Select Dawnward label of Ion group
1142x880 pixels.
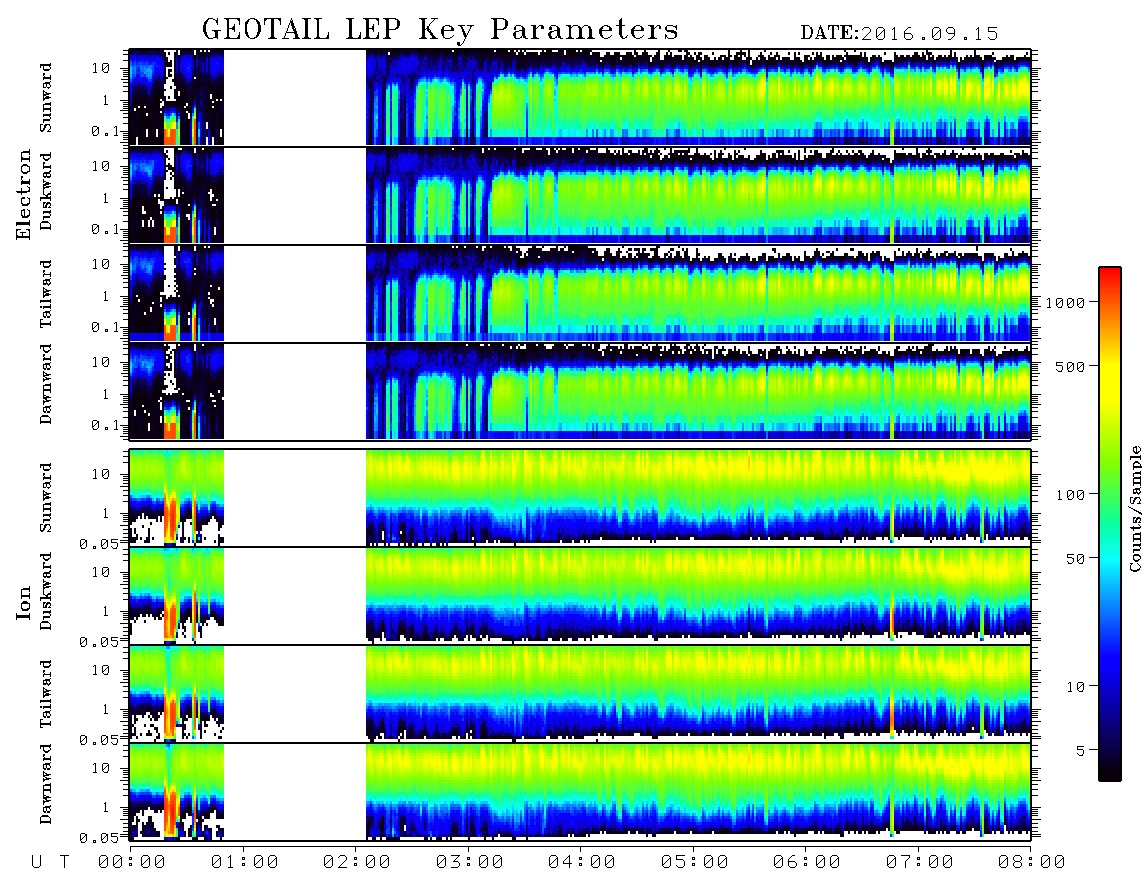coord(46,784)
